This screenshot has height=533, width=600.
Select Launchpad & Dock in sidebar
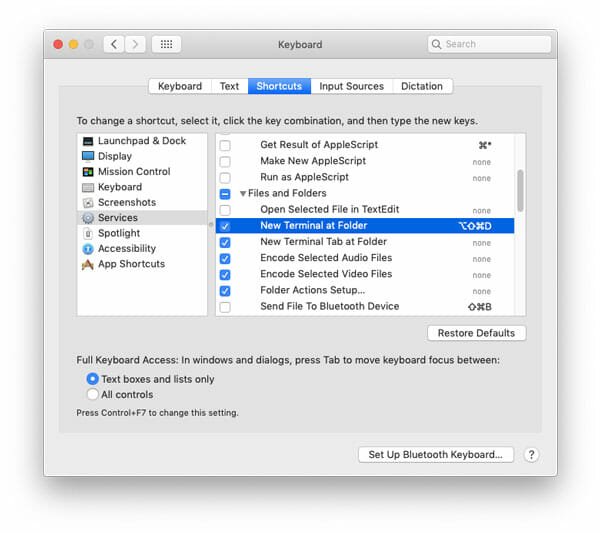tap(142, 141)
